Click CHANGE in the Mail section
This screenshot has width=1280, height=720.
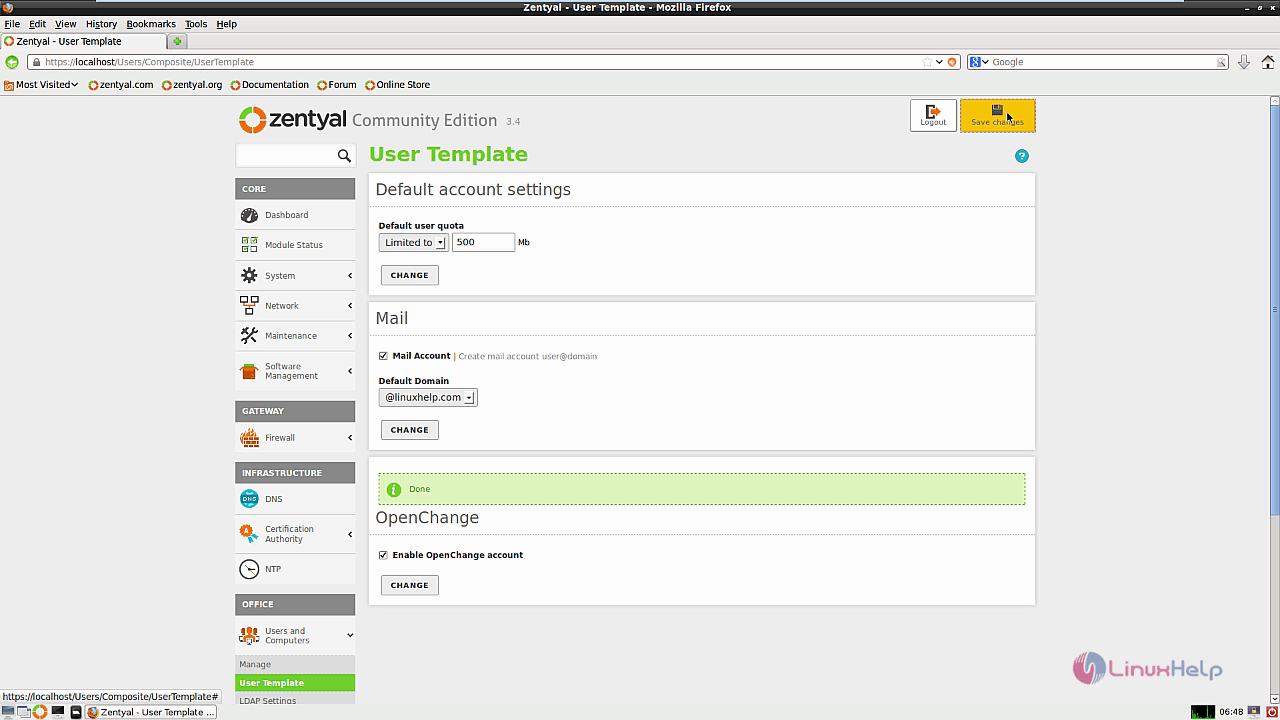coord(409,430)
